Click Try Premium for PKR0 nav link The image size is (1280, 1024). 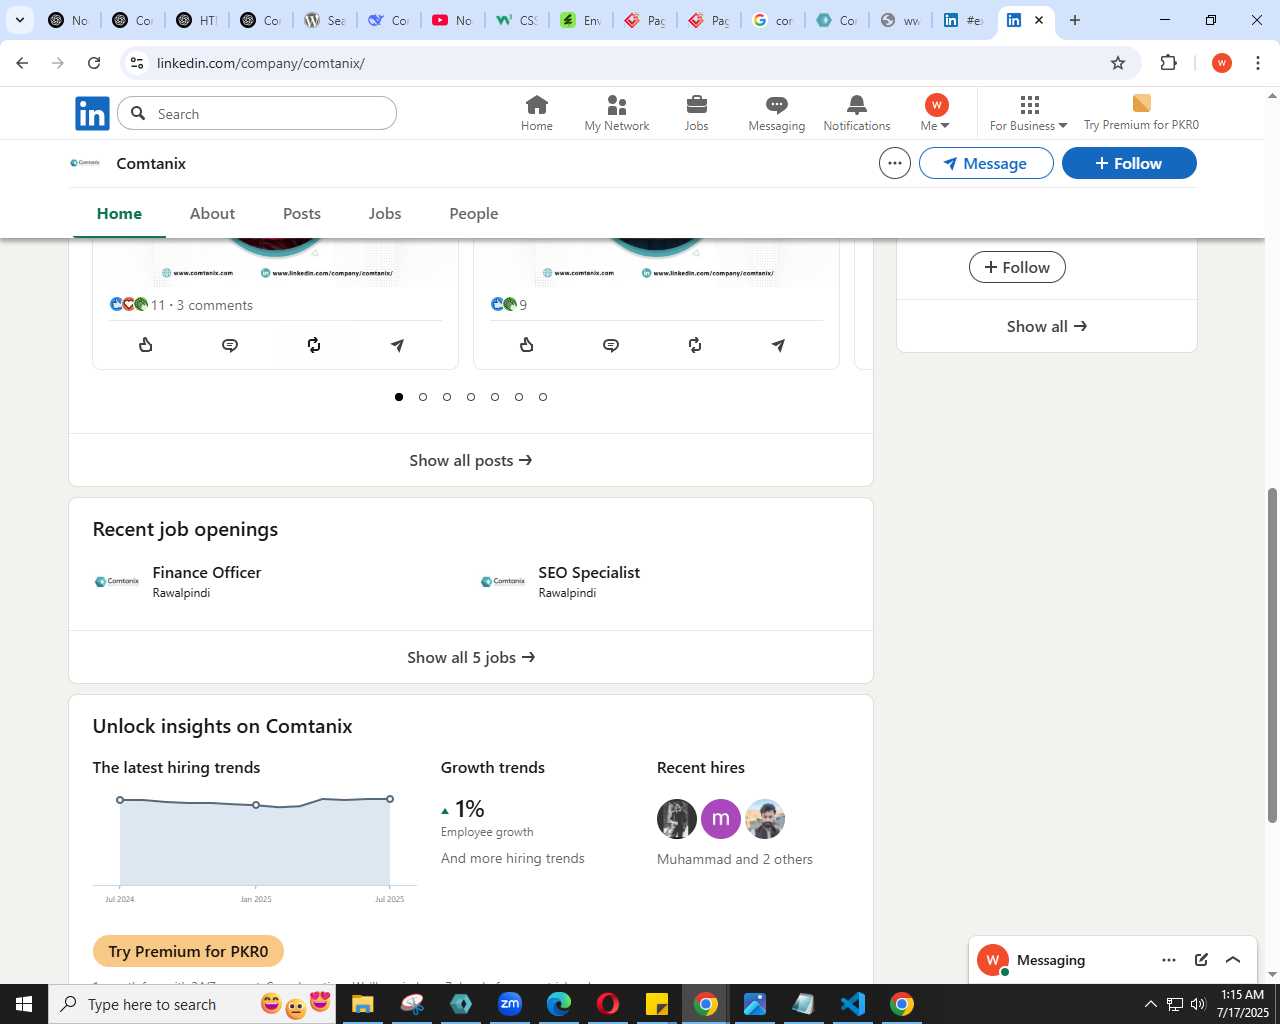(1141, 113)
